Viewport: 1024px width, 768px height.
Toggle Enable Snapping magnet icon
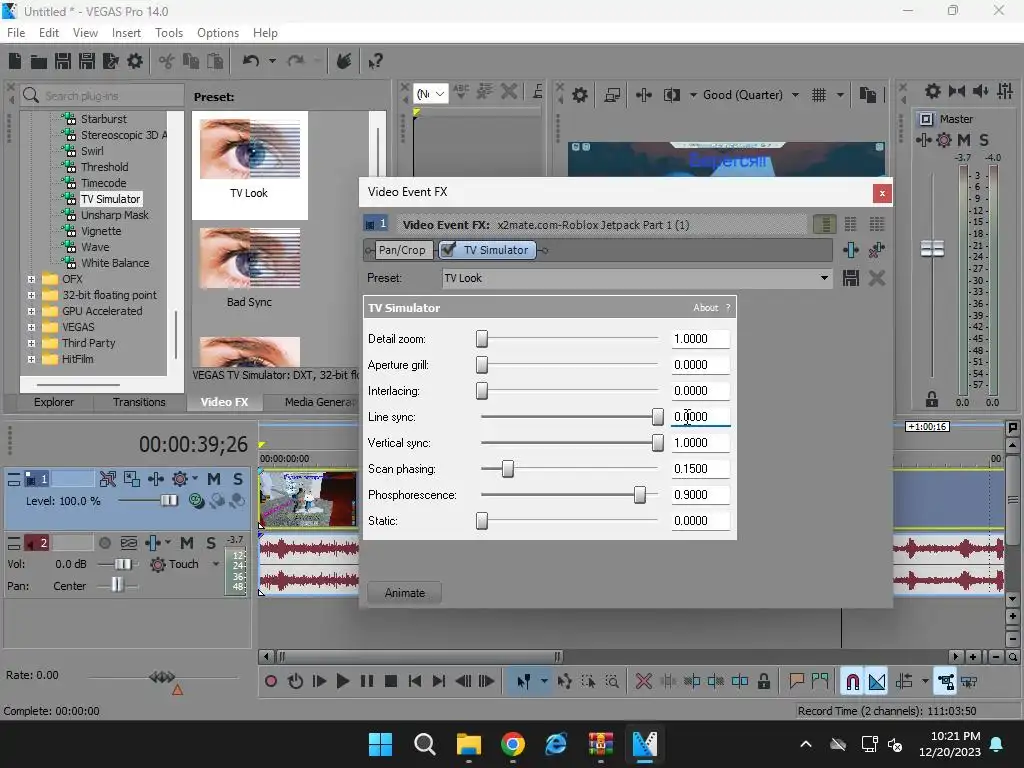(852, 682)
